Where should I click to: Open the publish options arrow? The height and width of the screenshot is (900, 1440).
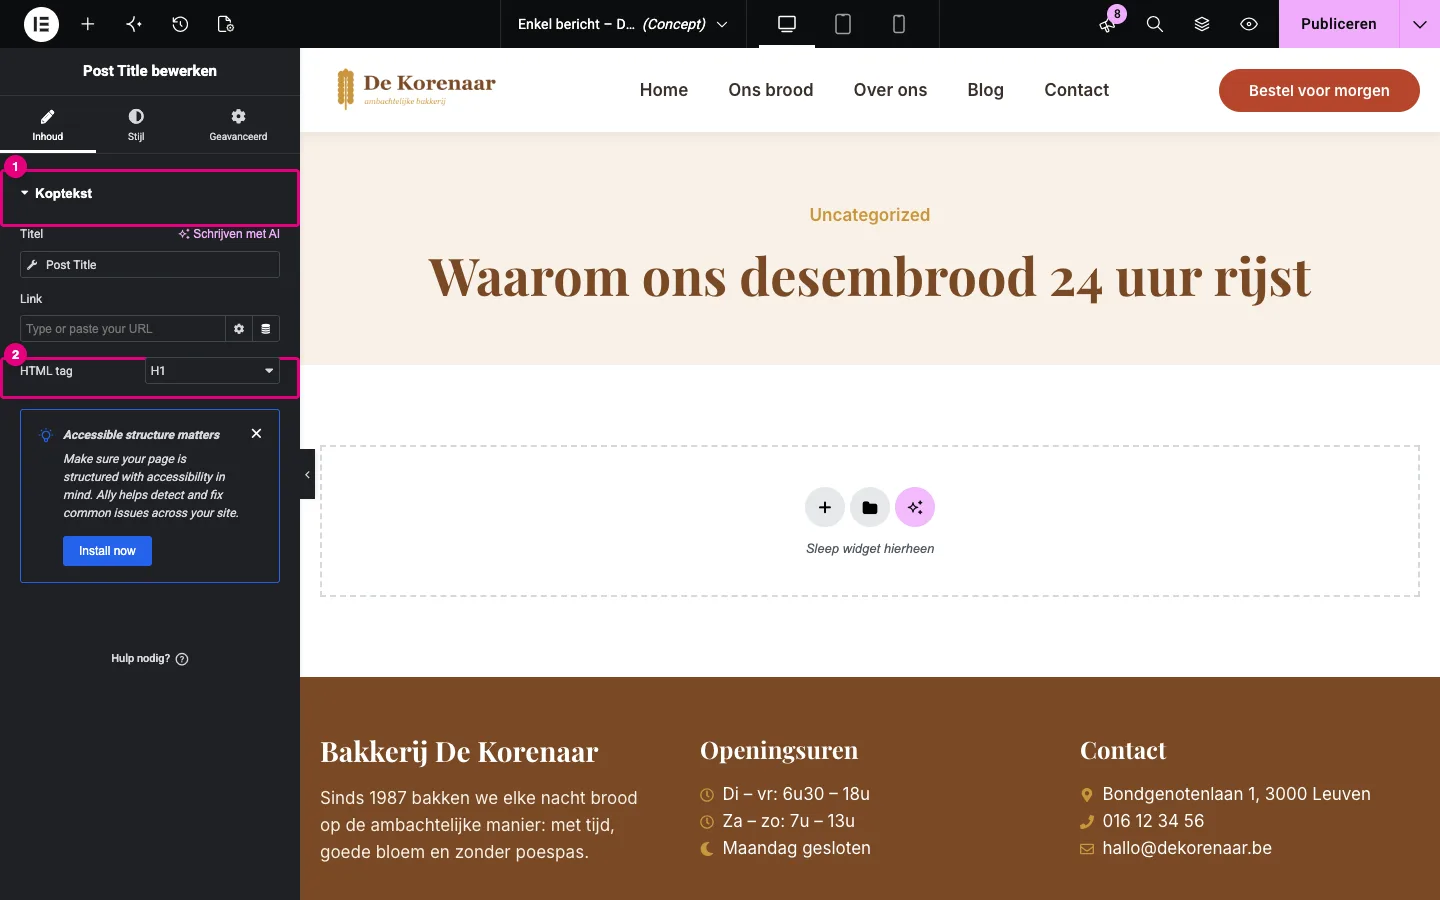1419,24
